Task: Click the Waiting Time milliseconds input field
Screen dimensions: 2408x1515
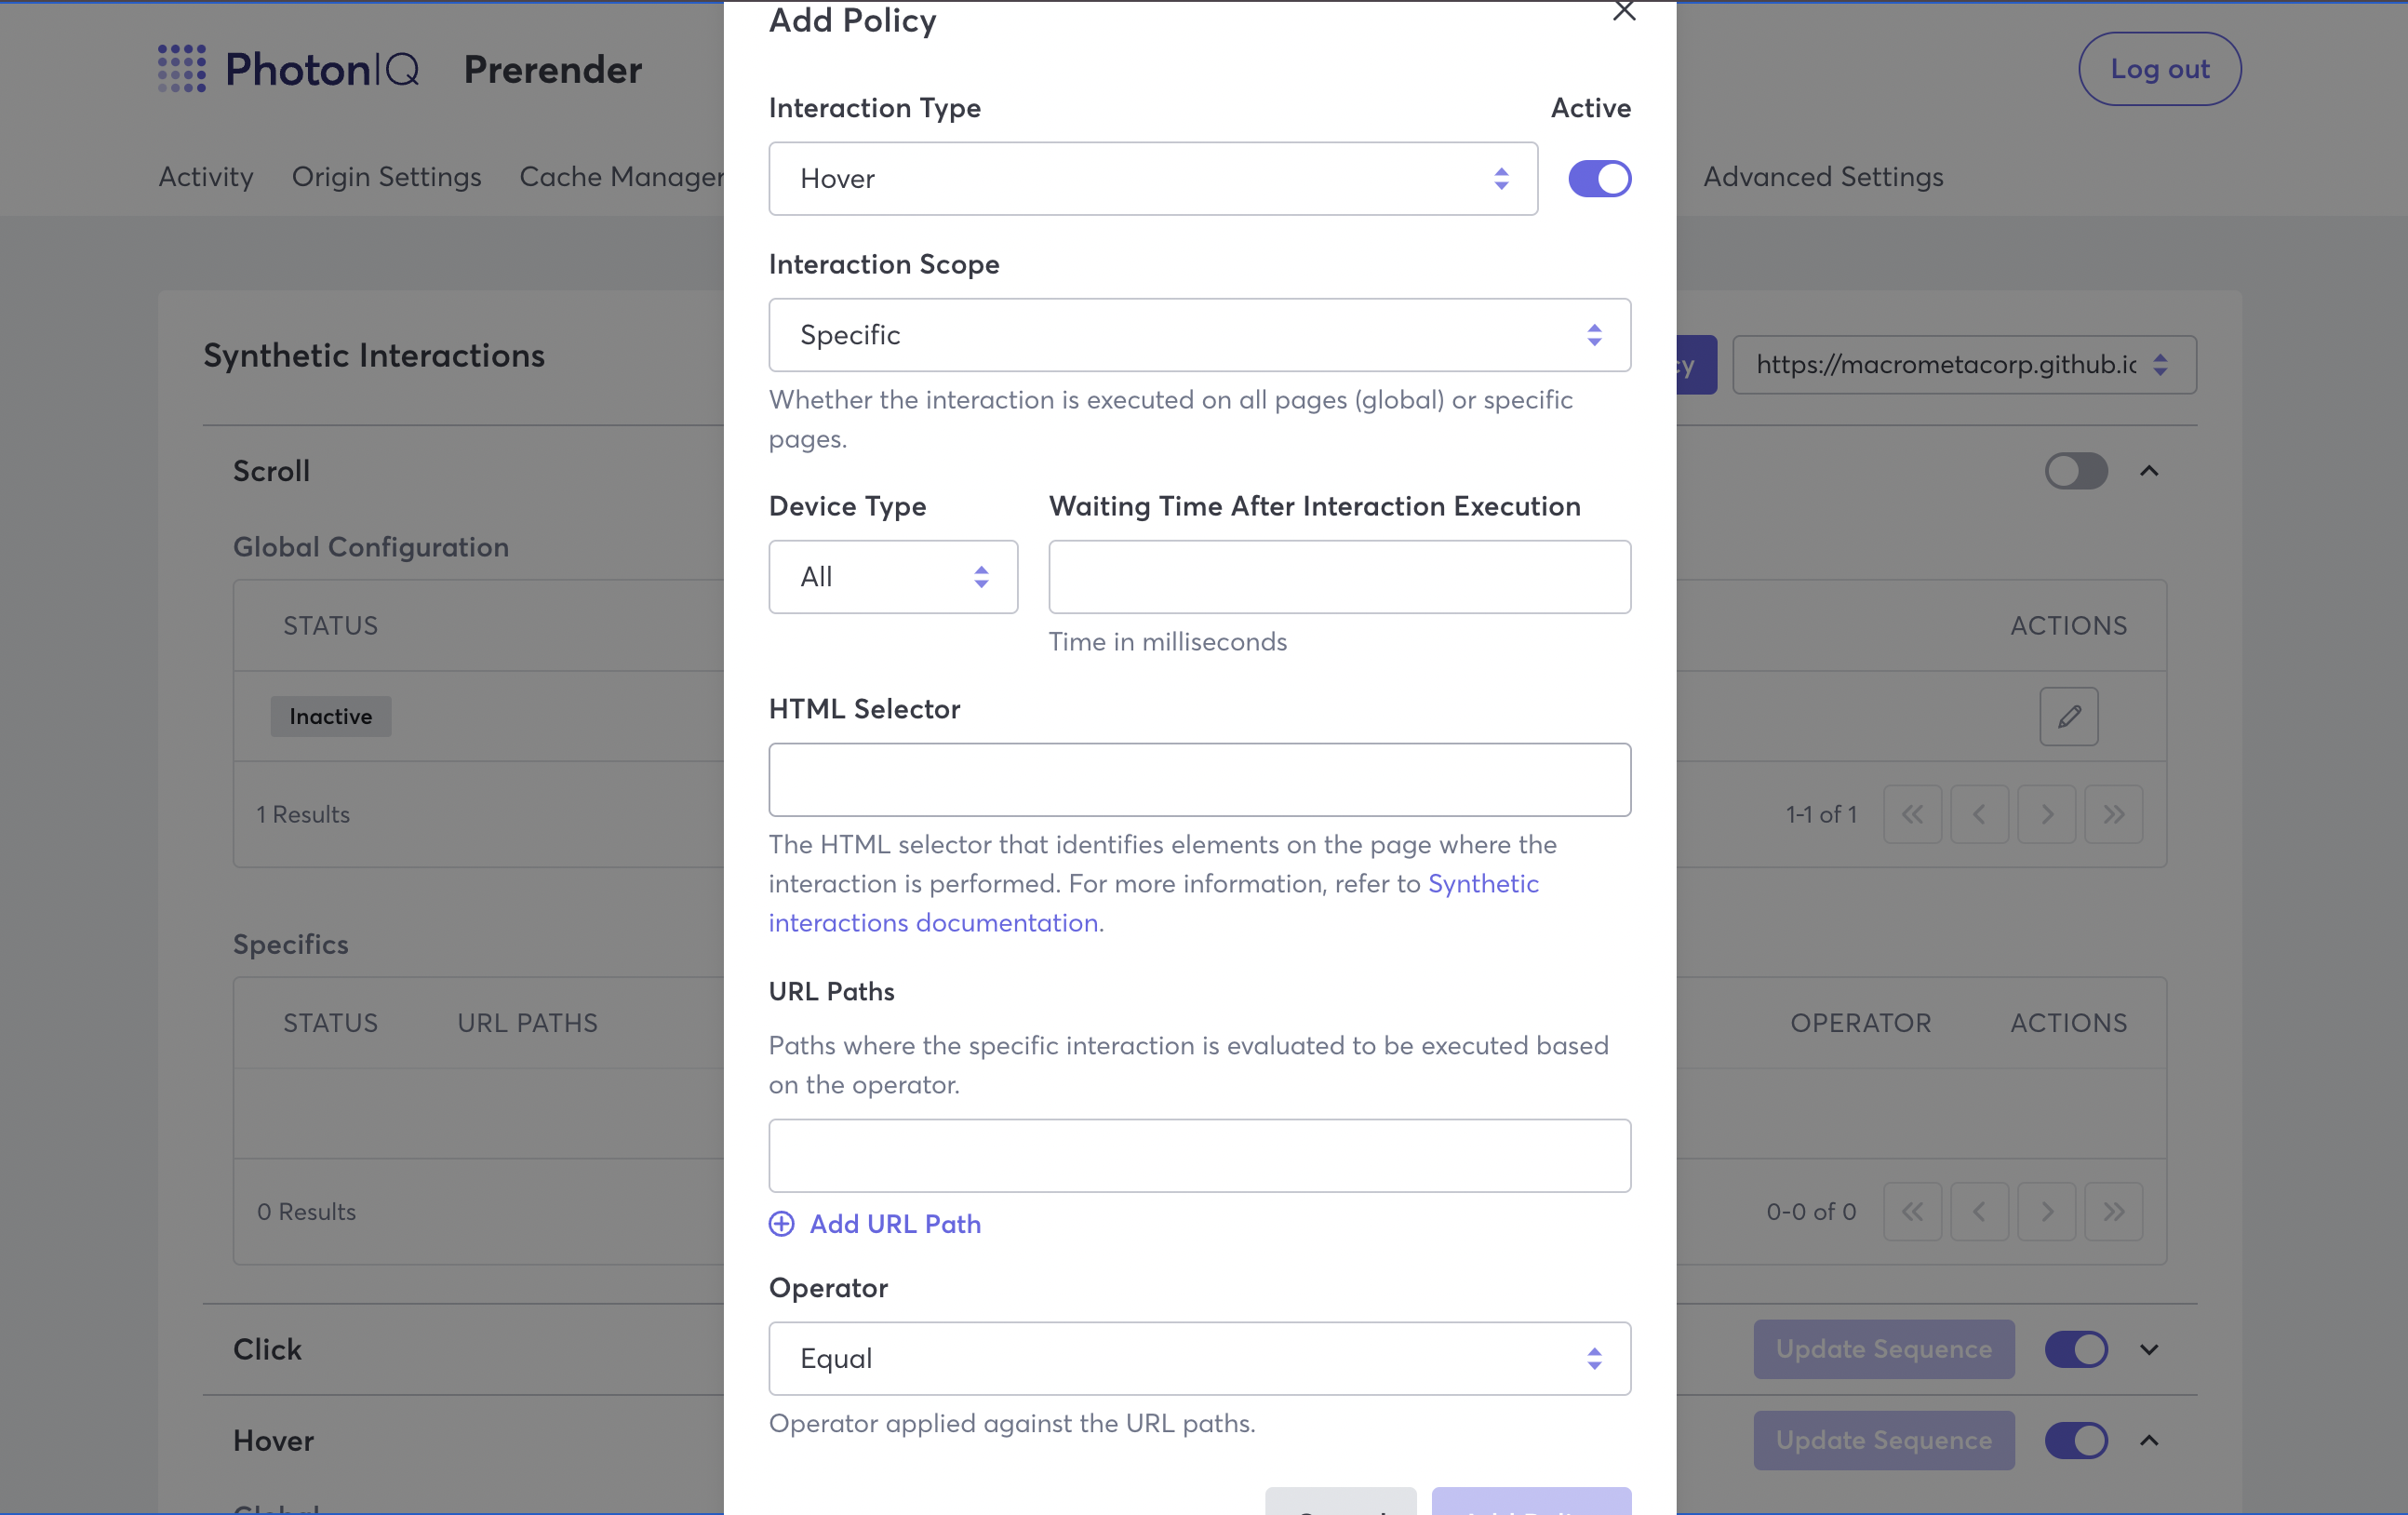Action: coord(1339,577)
